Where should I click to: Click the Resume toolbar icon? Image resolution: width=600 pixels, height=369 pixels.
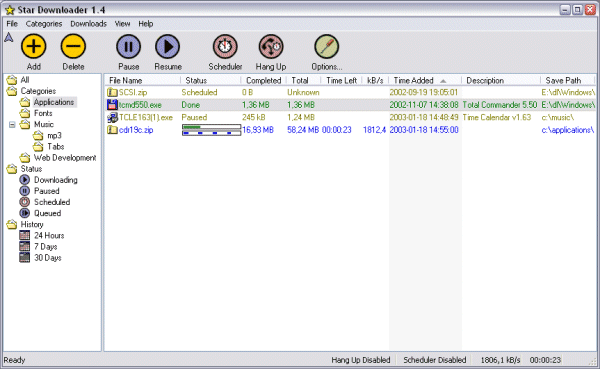(x=168, y=46)
